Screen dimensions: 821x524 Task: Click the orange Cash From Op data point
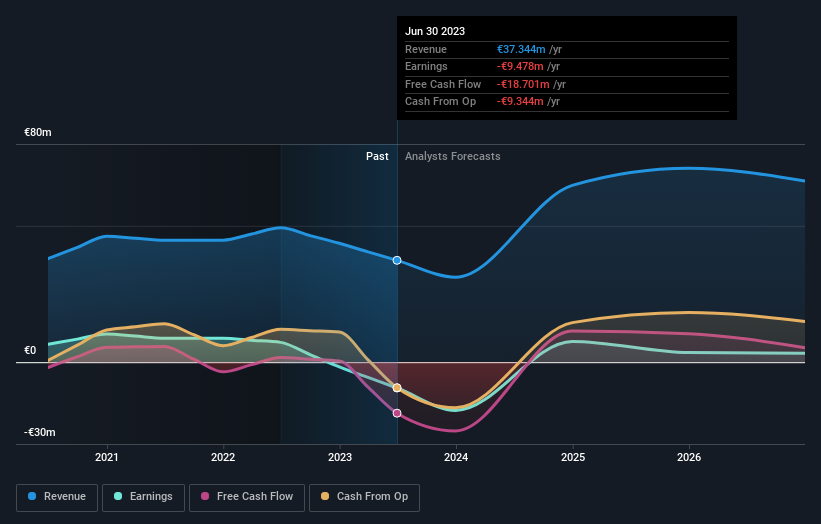[x=397, y=388]
